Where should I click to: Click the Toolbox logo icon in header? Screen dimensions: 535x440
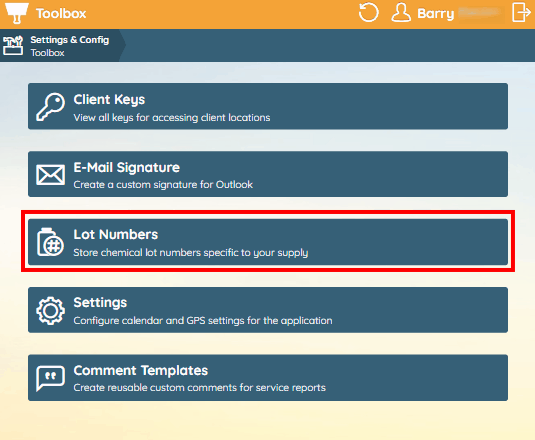coord(16,13)
